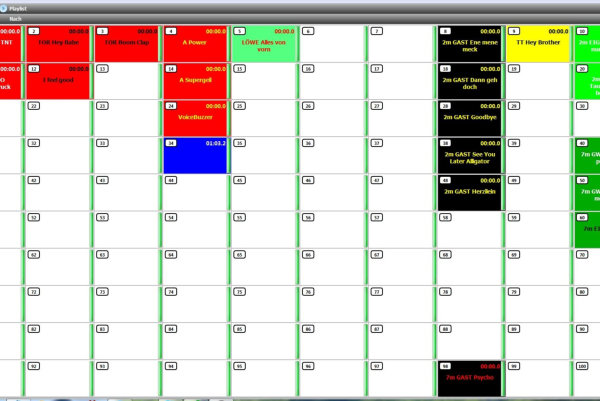
Task: Trigger the TOR Hey Babe cart
Action: [x=58, y=44]
